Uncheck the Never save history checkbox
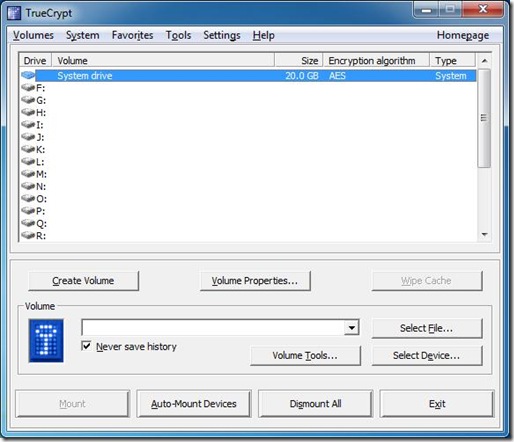This screenshot has height=442, width=514. click(x=86, y=346)
